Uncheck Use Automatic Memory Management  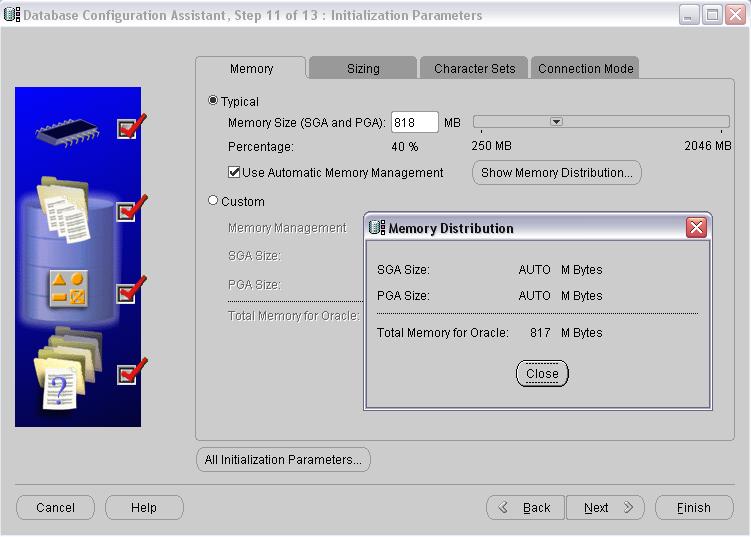(x=234, y=173)
